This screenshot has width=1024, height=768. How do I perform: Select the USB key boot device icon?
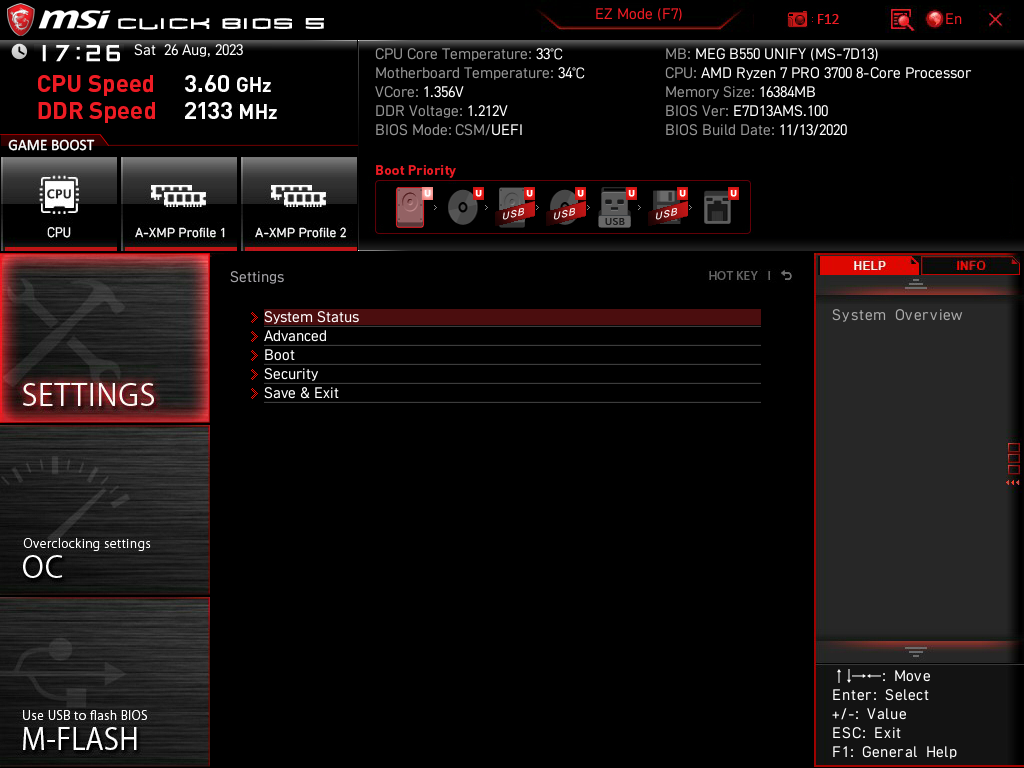[617, 207]
